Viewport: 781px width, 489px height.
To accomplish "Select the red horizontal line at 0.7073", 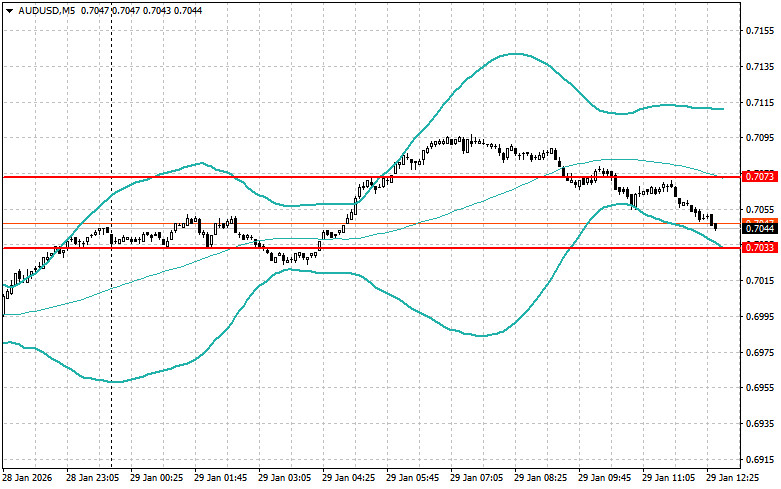I will 372,177.
